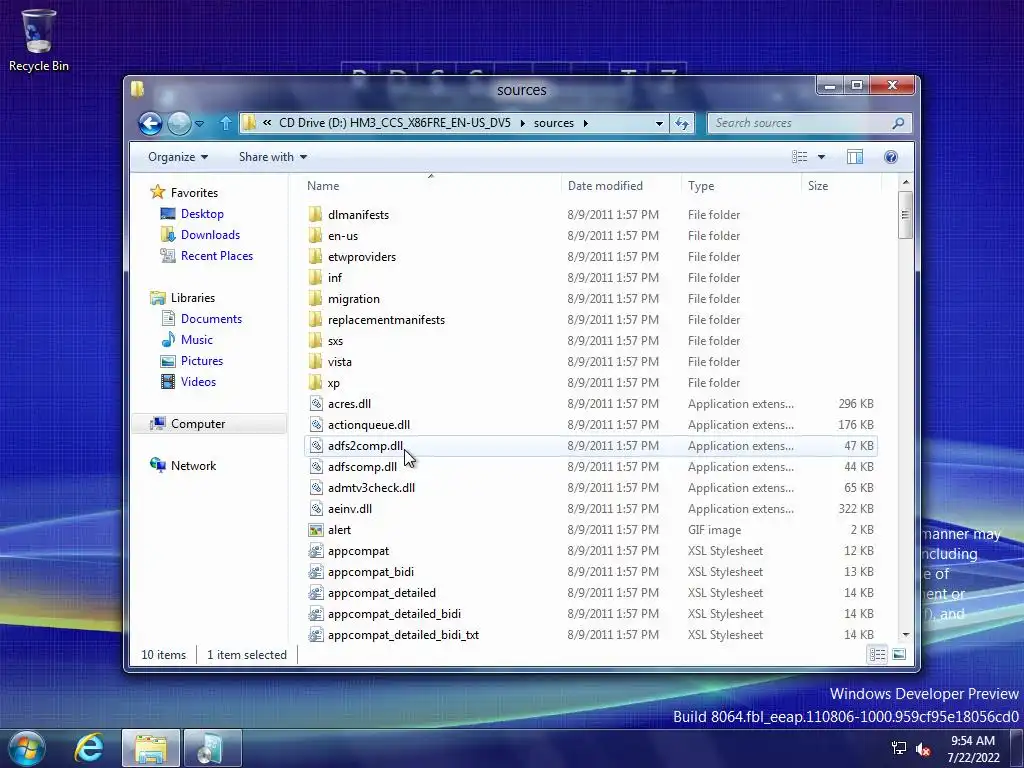Click the search magnifier icon
Image resolution: width=1024 pixels, height=768 pixels.
click(x=899, y=123)
